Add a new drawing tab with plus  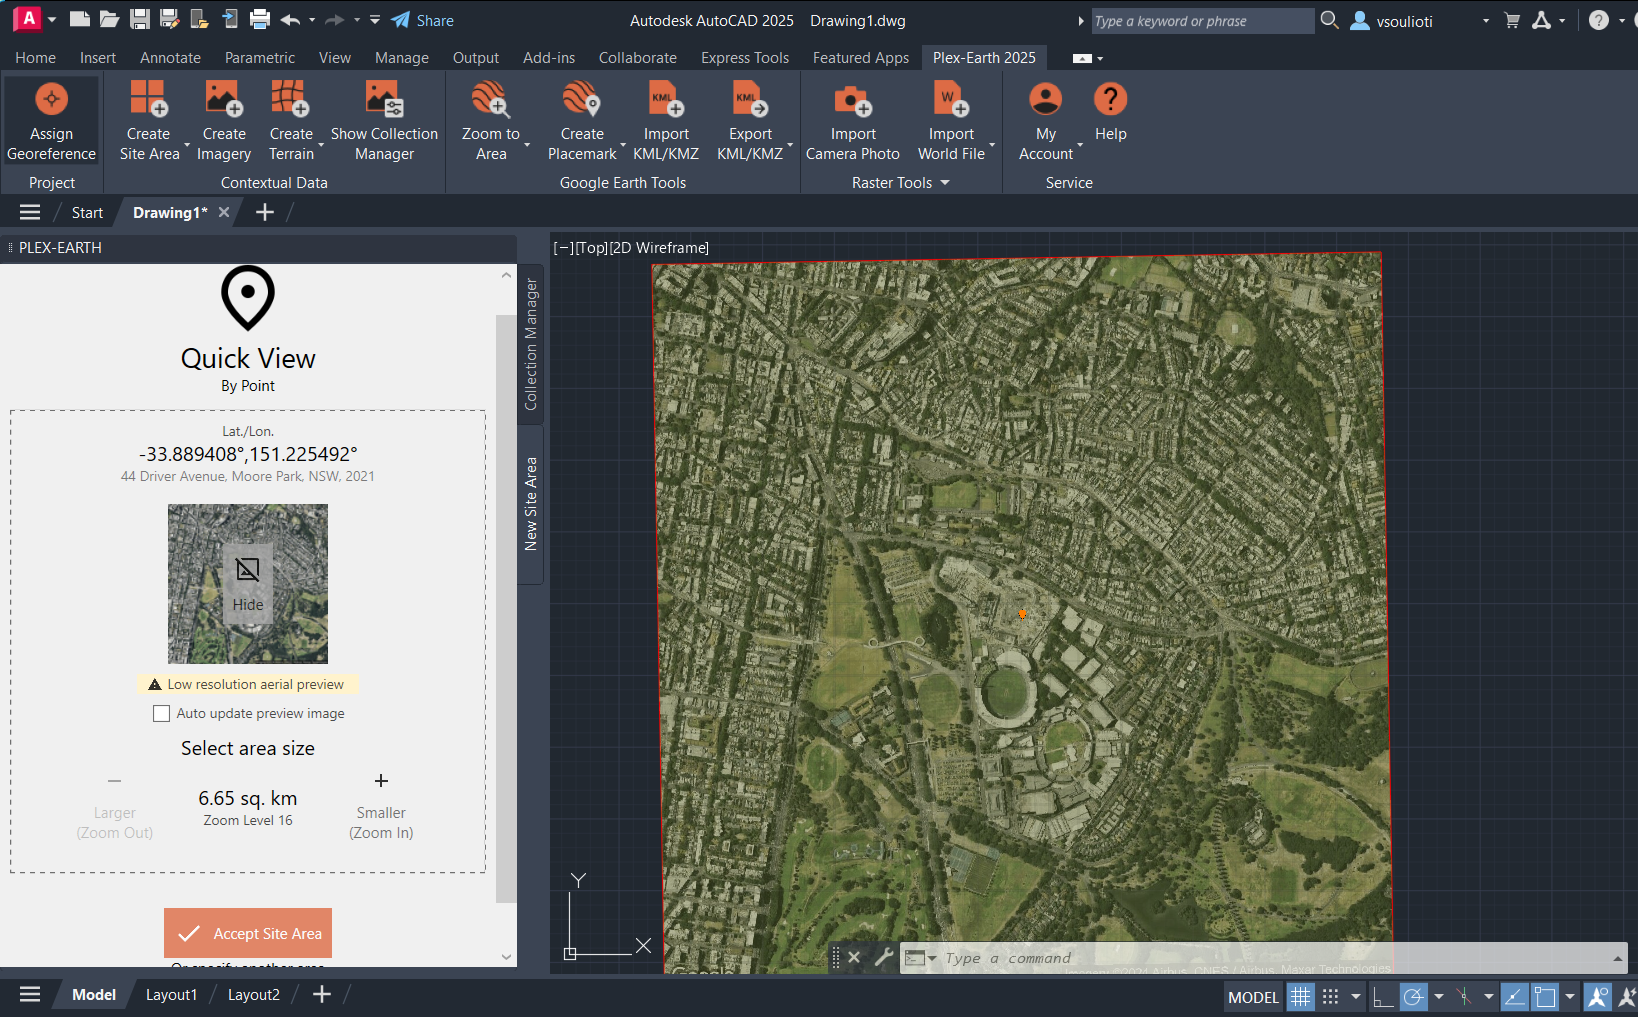(x=265, y=212)
